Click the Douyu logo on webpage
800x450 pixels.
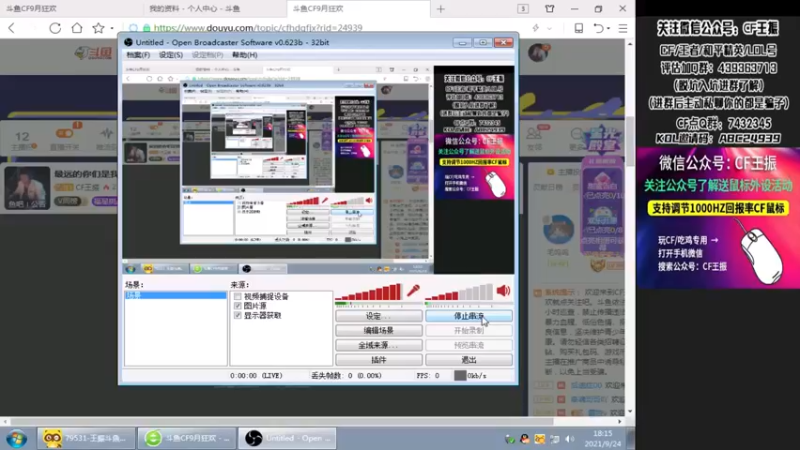click(x=93, y=53)
